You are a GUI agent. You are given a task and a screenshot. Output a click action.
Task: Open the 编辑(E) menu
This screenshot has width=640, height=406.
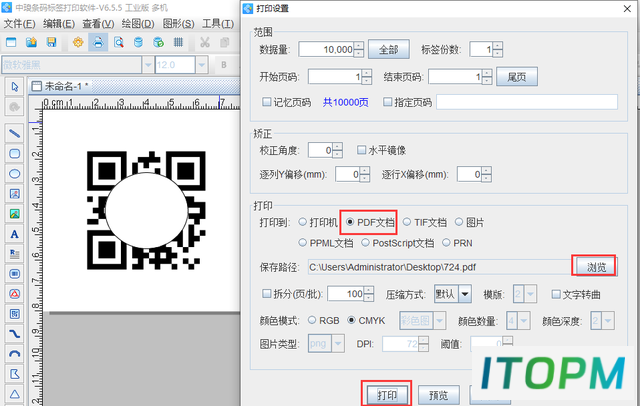[x=59, y=24]
